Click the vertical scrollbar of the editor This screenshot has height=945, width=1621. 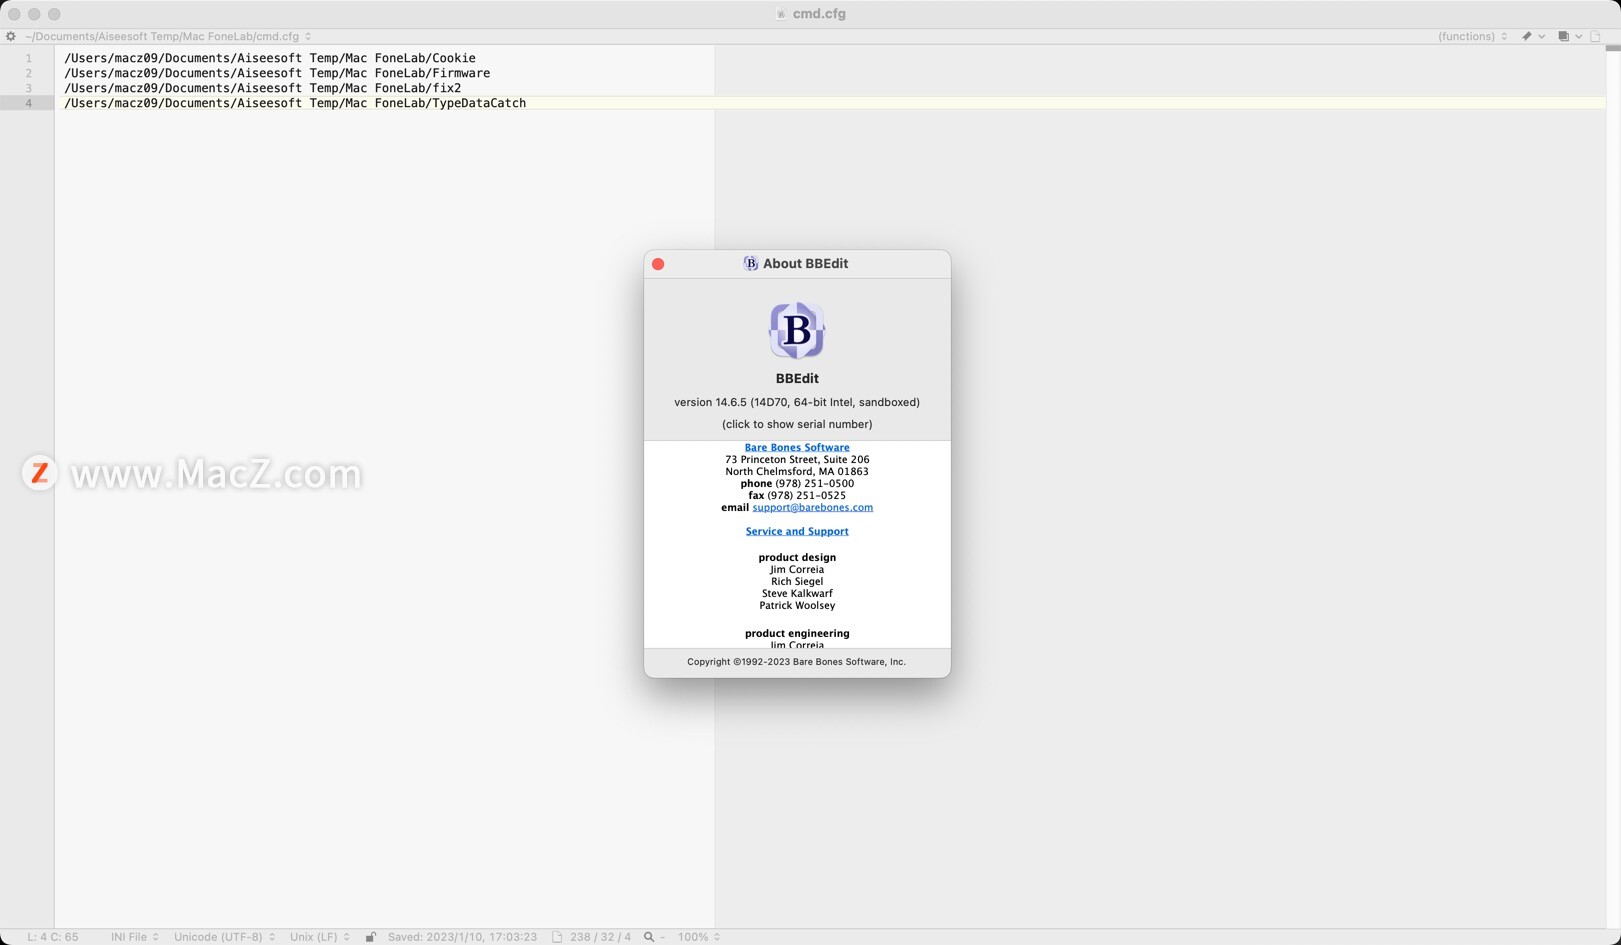pyautogui.click(x=1613, y=486)
